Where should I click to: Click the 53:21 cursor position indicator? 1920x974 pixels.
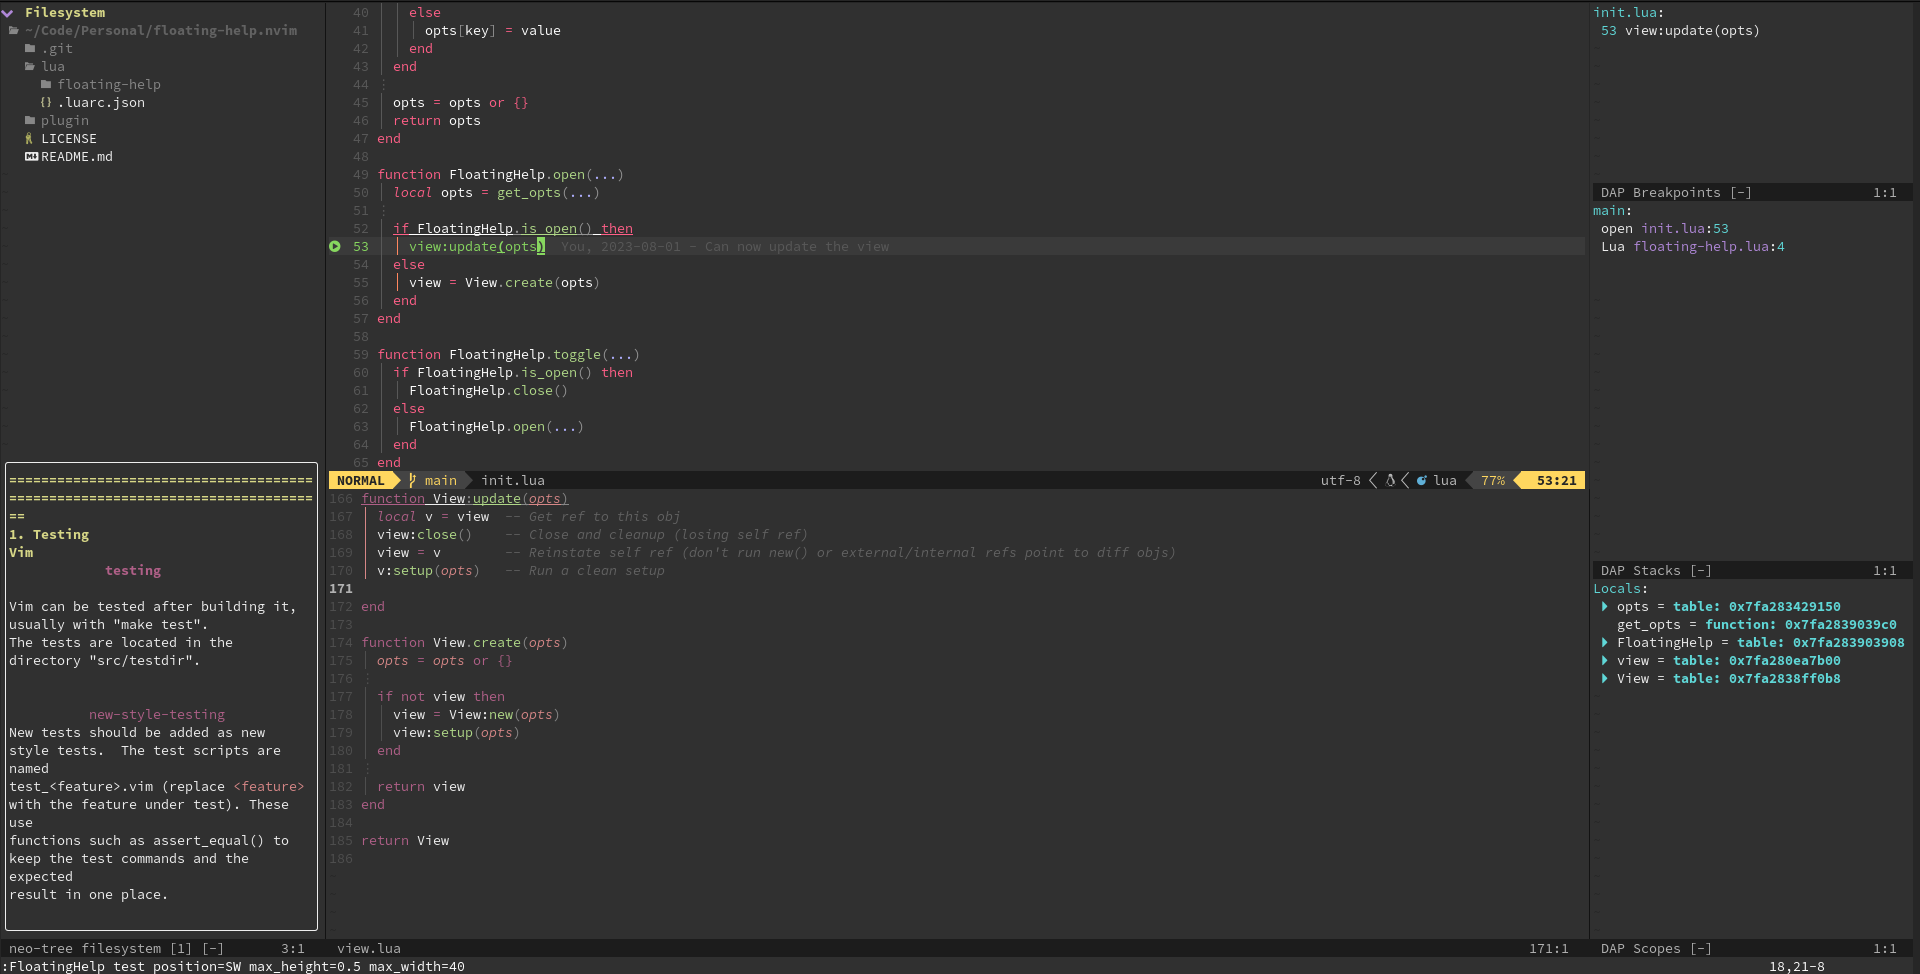point(1556,481)
